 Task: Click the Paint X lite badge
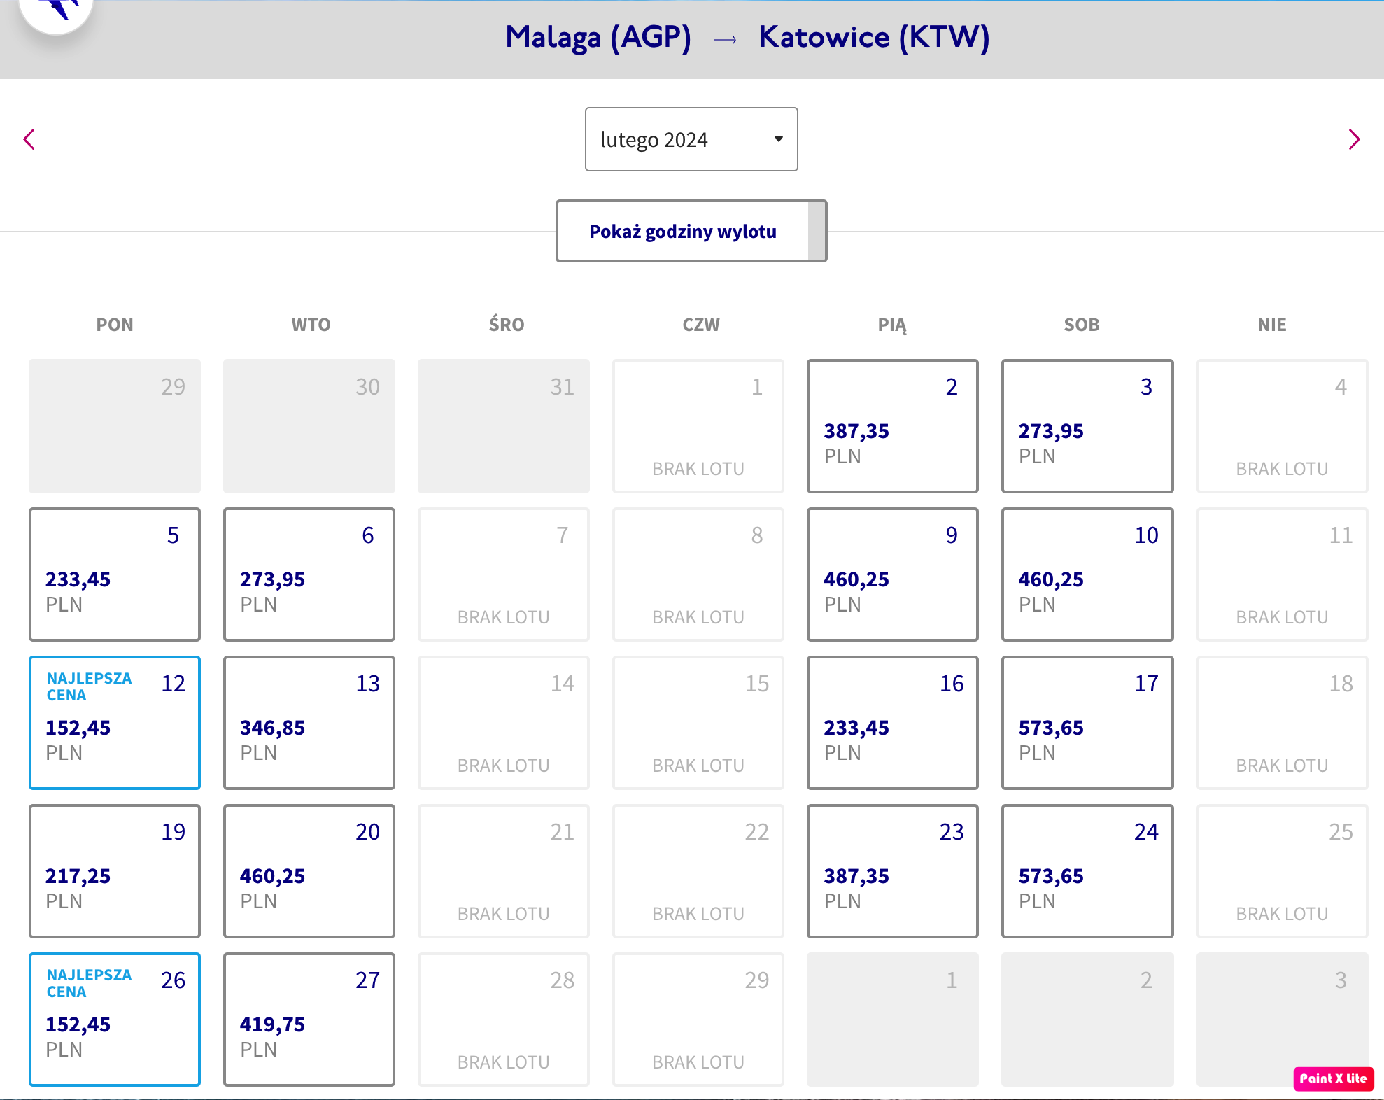tap(1333, 1078)
